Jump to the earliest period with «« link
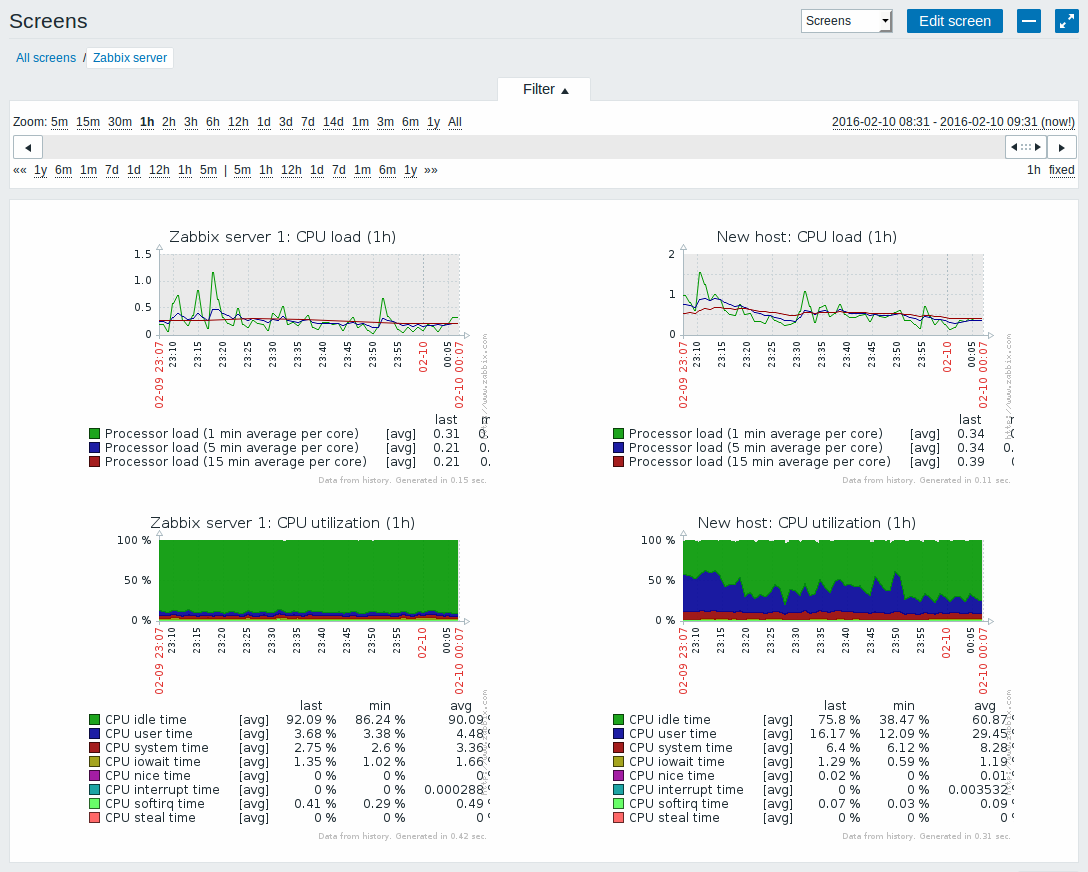The height and width of the screenshot is (872, 1088). (19, 170)
